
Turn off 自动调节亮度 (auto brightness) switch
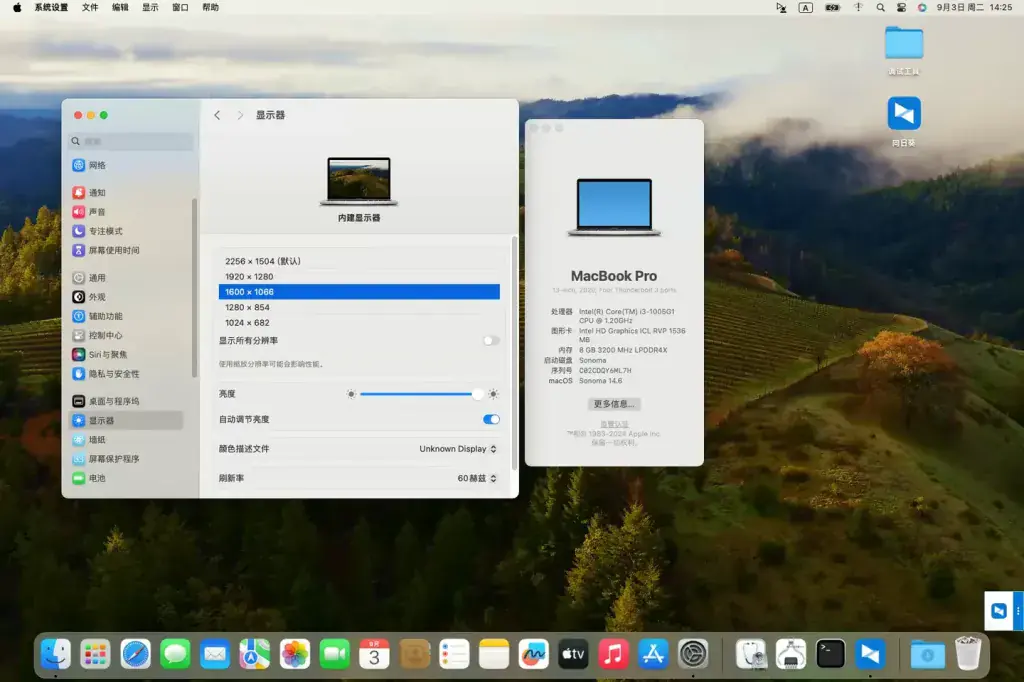tap(491, 419)
